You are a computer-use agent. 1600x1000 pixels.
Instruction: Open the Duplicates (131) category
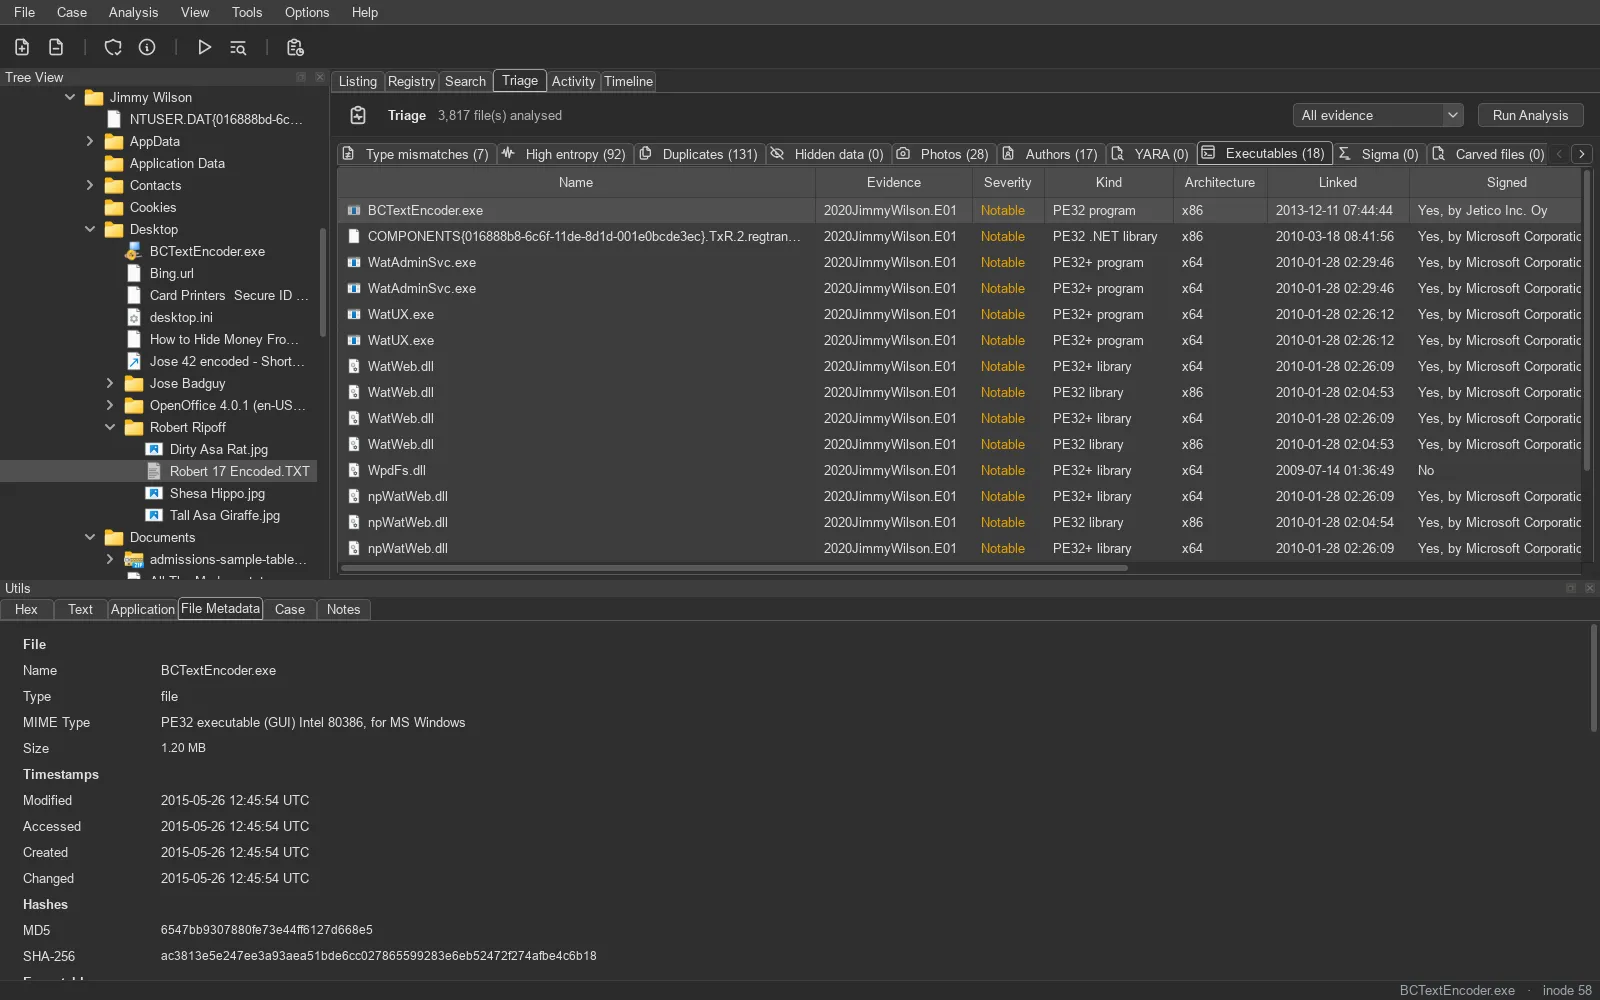coord(699,154)
